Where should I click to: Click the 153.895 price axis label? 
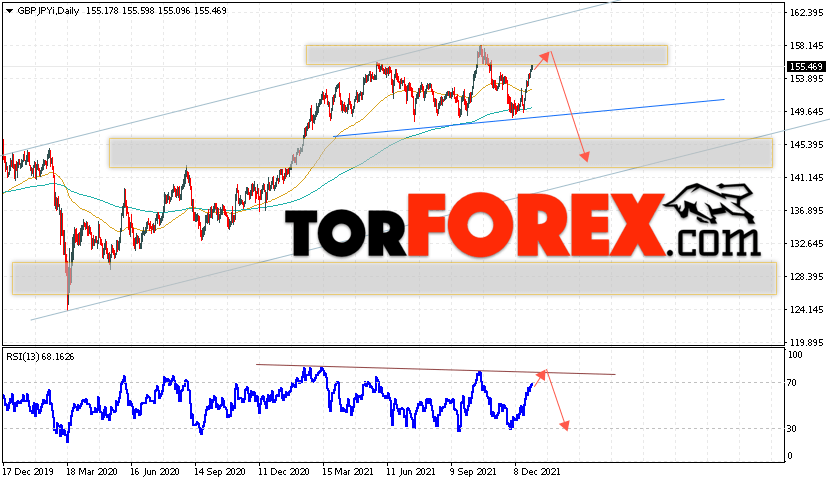tap(806, 79)
